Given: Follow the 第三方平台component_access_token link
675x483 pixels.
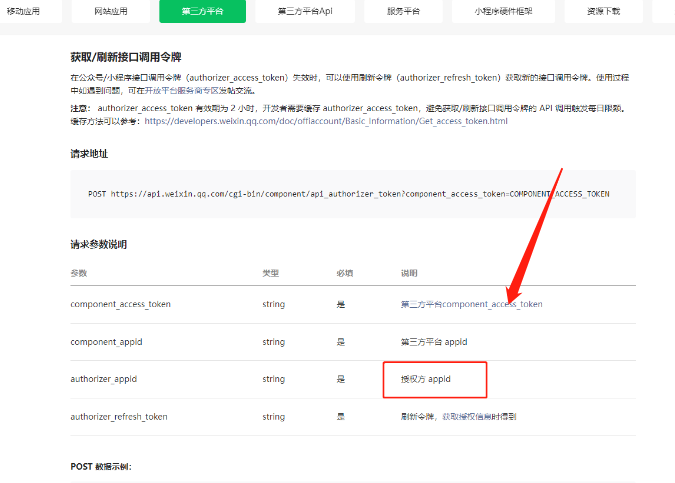Looking at the screenshot, I should (x=471, y=304).
